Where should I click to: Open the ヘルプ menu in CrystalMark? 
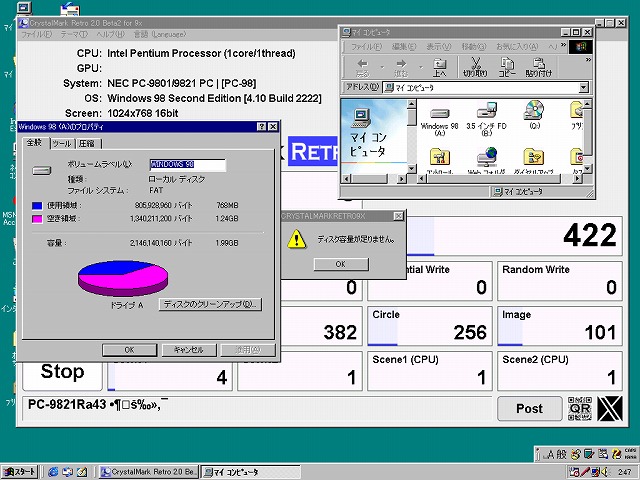(110, 35)
